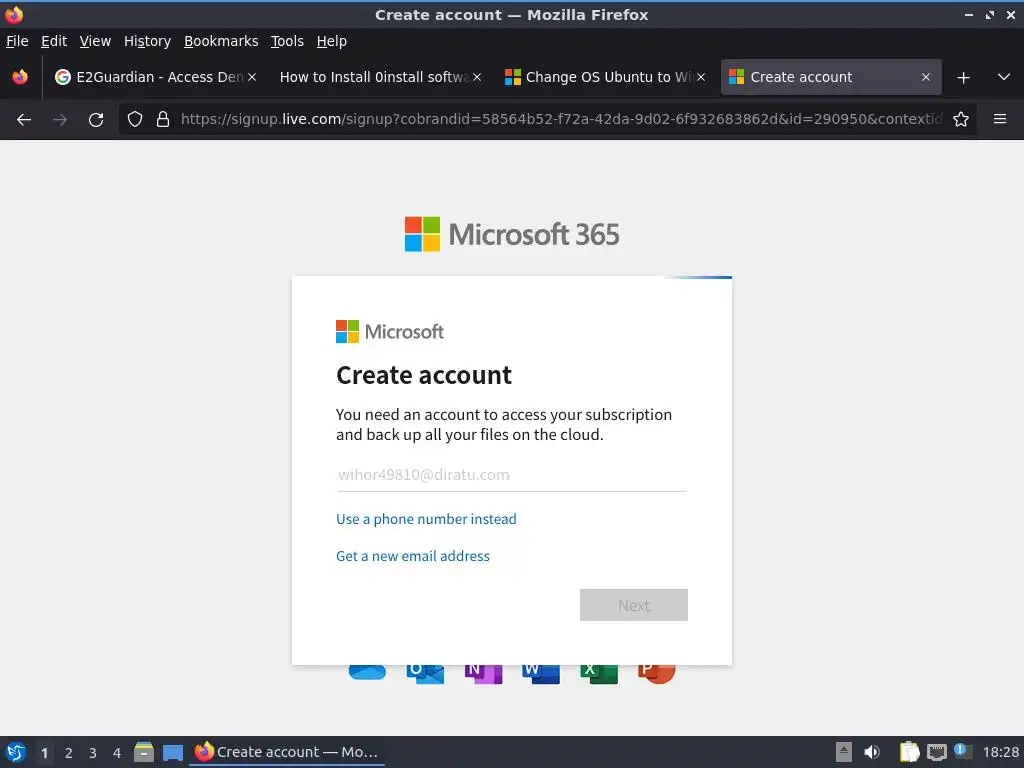Click the OneDrive cloud icon
The height and width of the screenshot is (768, 1024).
pyautogui.click(x=367, y=673)
